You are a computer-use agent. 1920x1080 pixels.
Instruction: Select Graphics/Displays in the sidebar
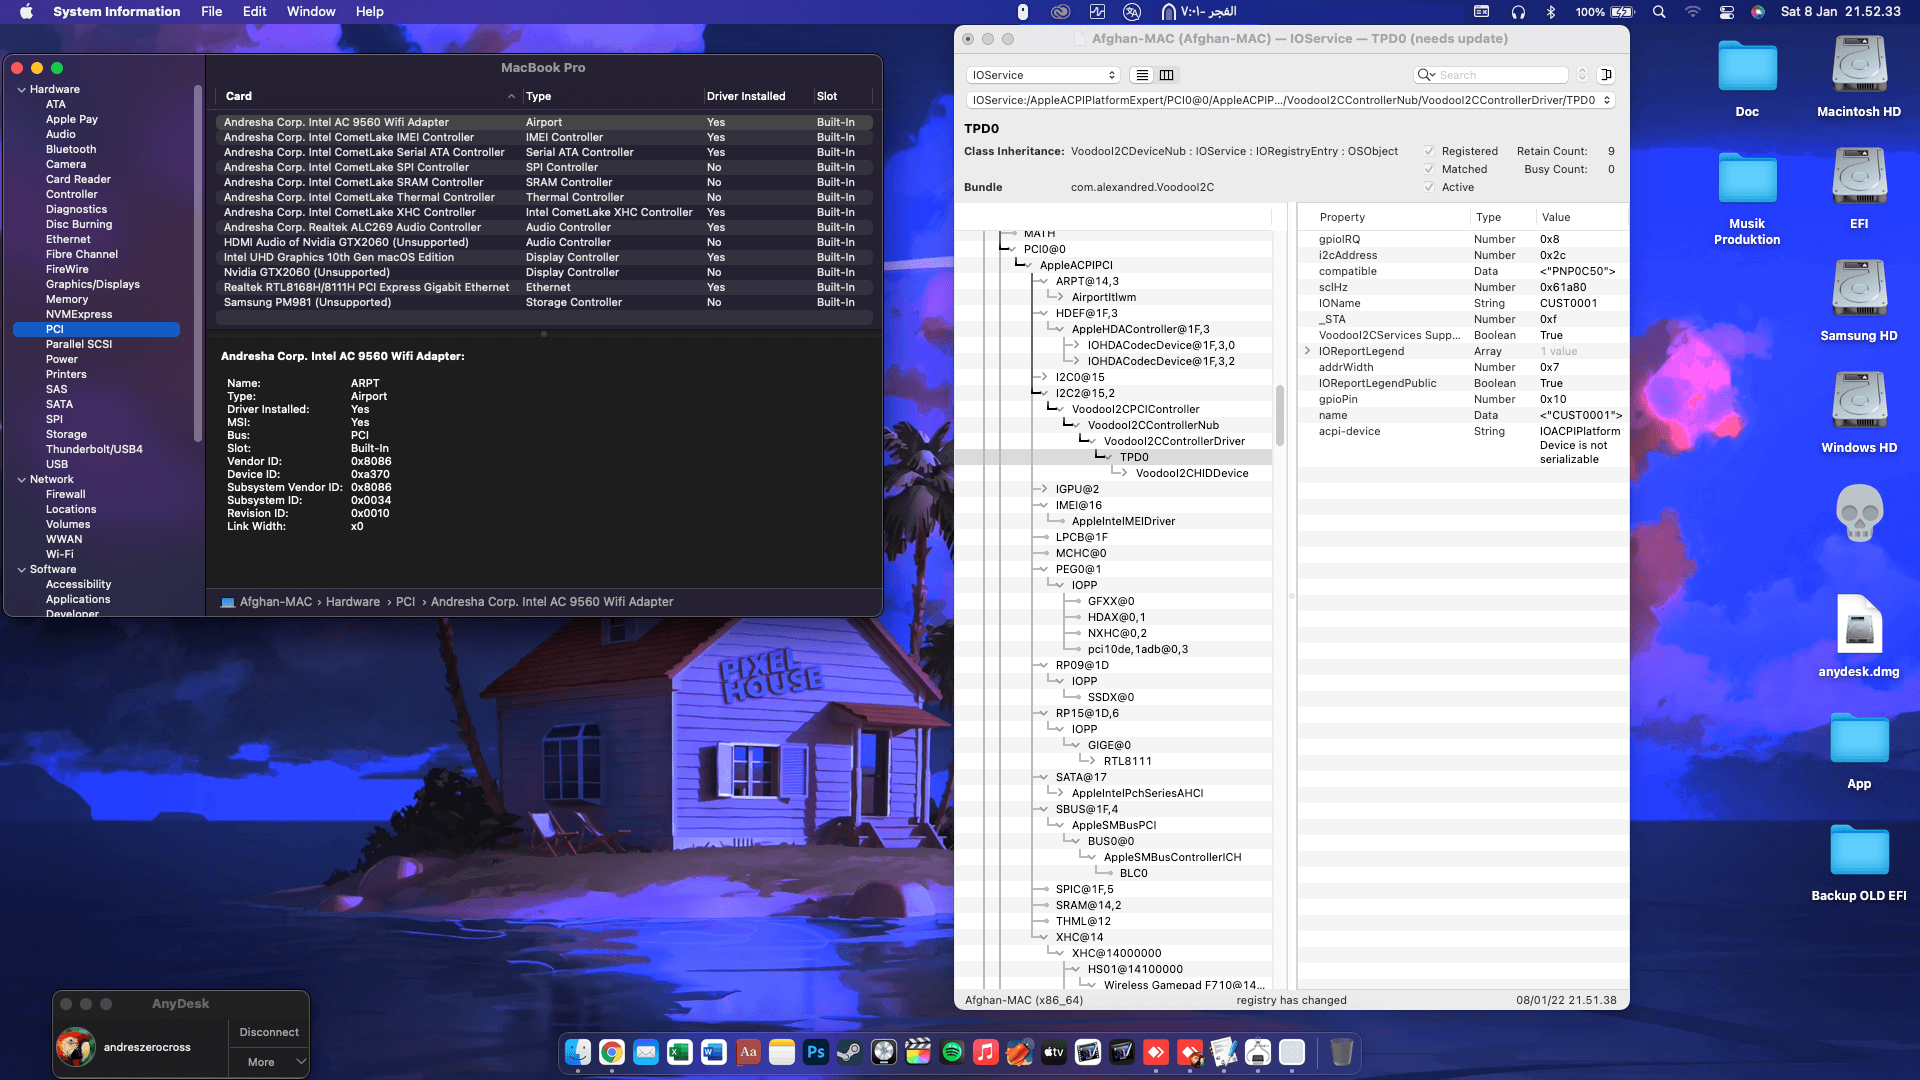93,285
